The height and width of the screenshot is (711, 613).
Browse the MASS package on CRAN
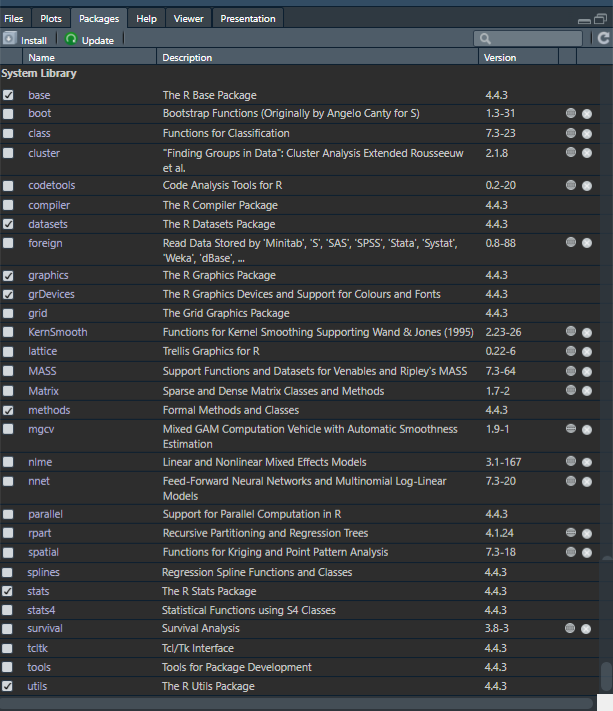coord(571,372)
